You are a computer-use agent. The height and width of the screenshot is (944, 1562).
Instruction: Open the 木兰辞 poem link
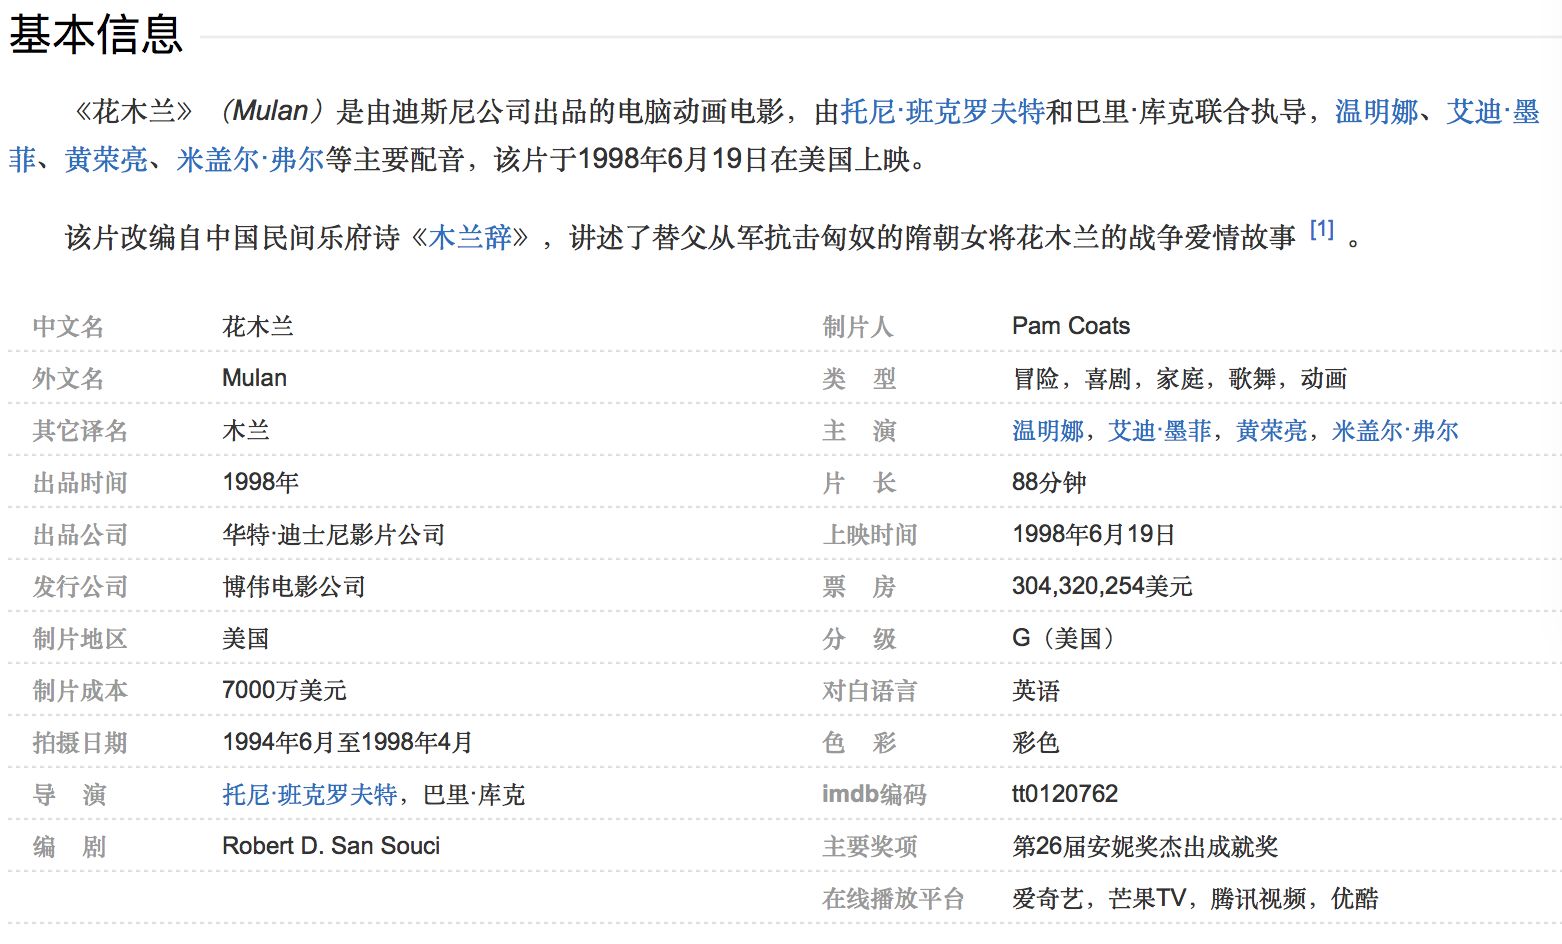470,238
